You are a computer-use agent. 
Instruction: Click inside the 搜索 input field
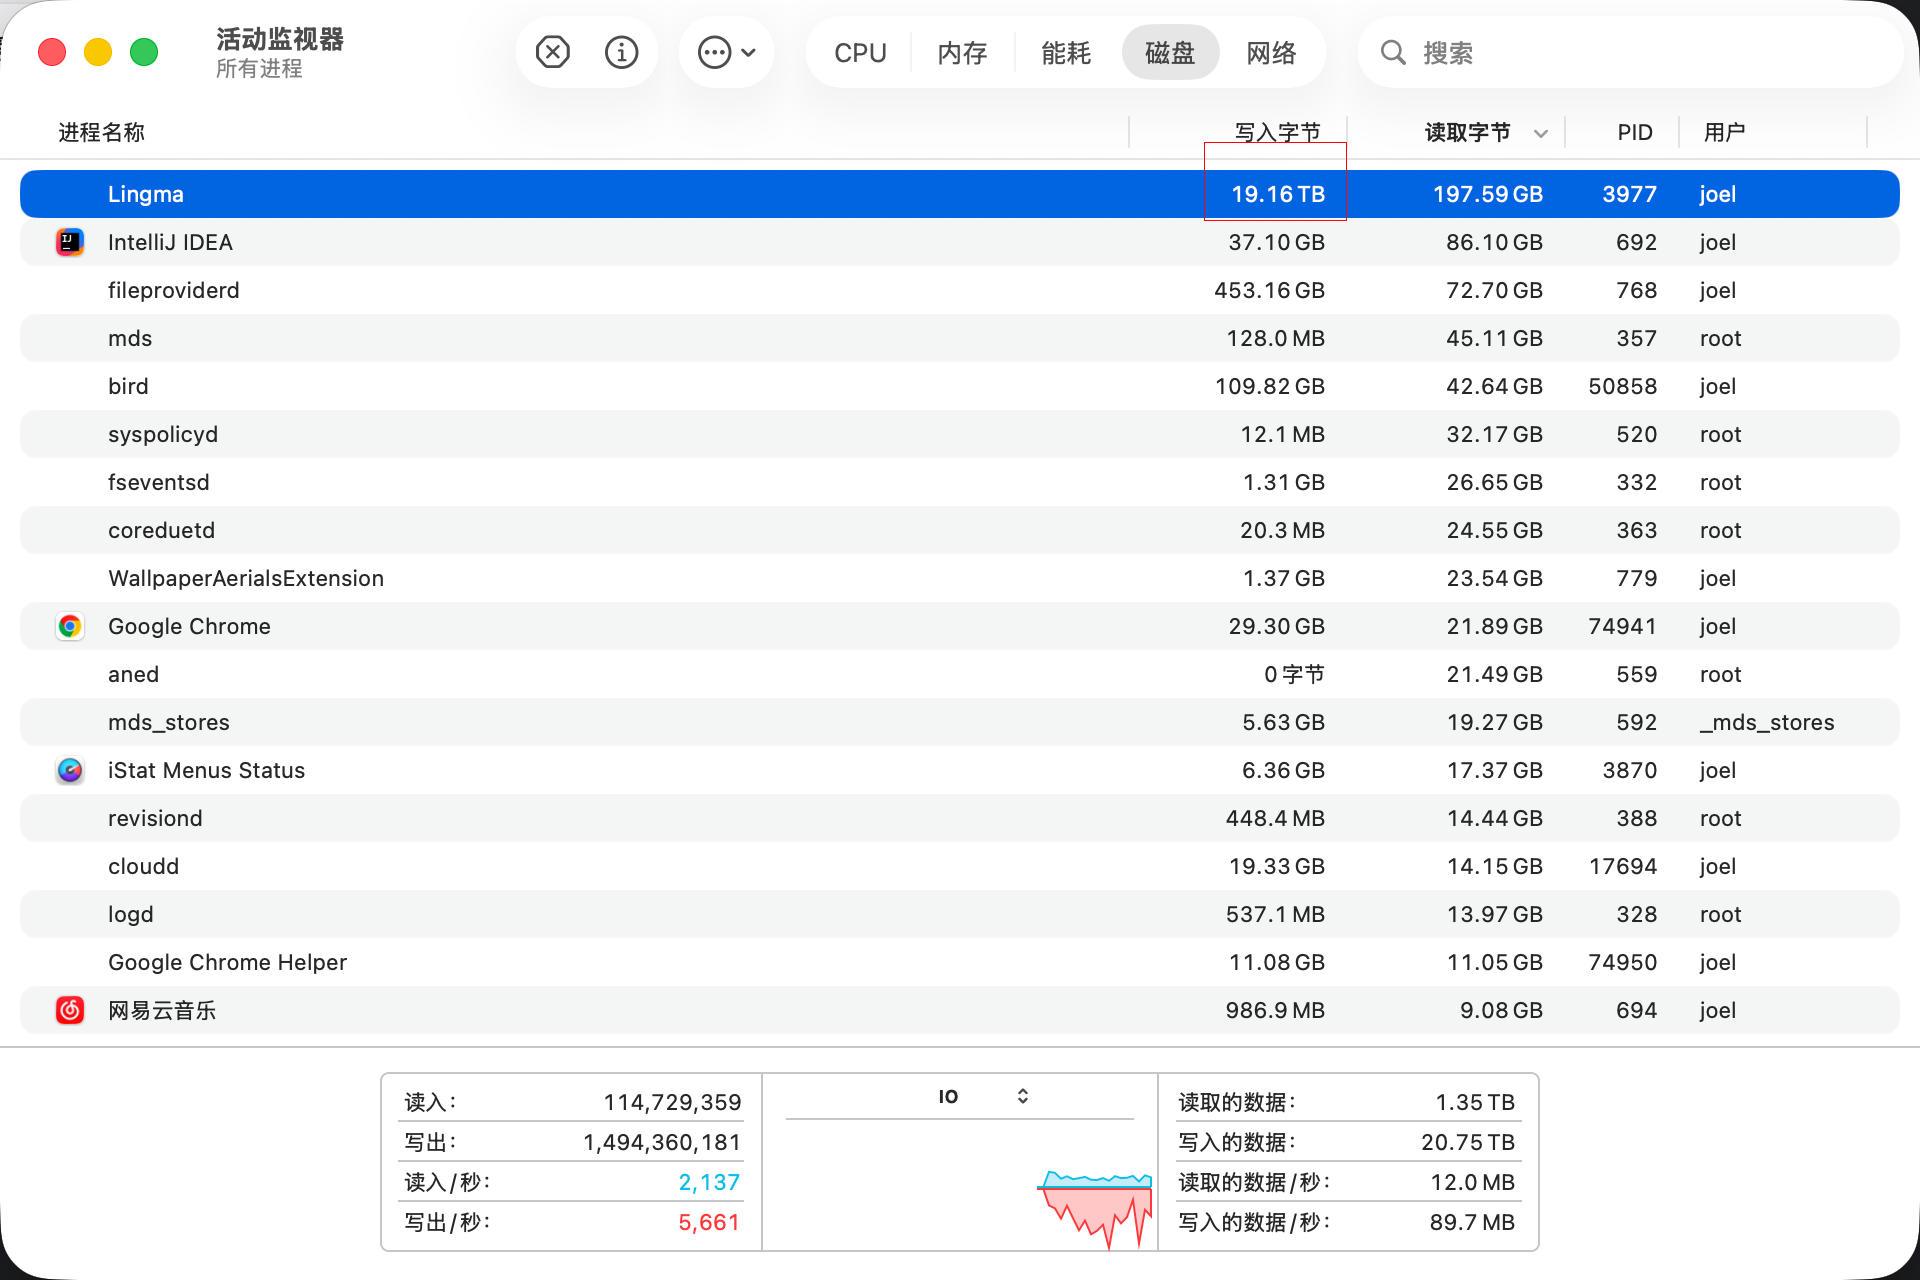[x=1600, y=52]
